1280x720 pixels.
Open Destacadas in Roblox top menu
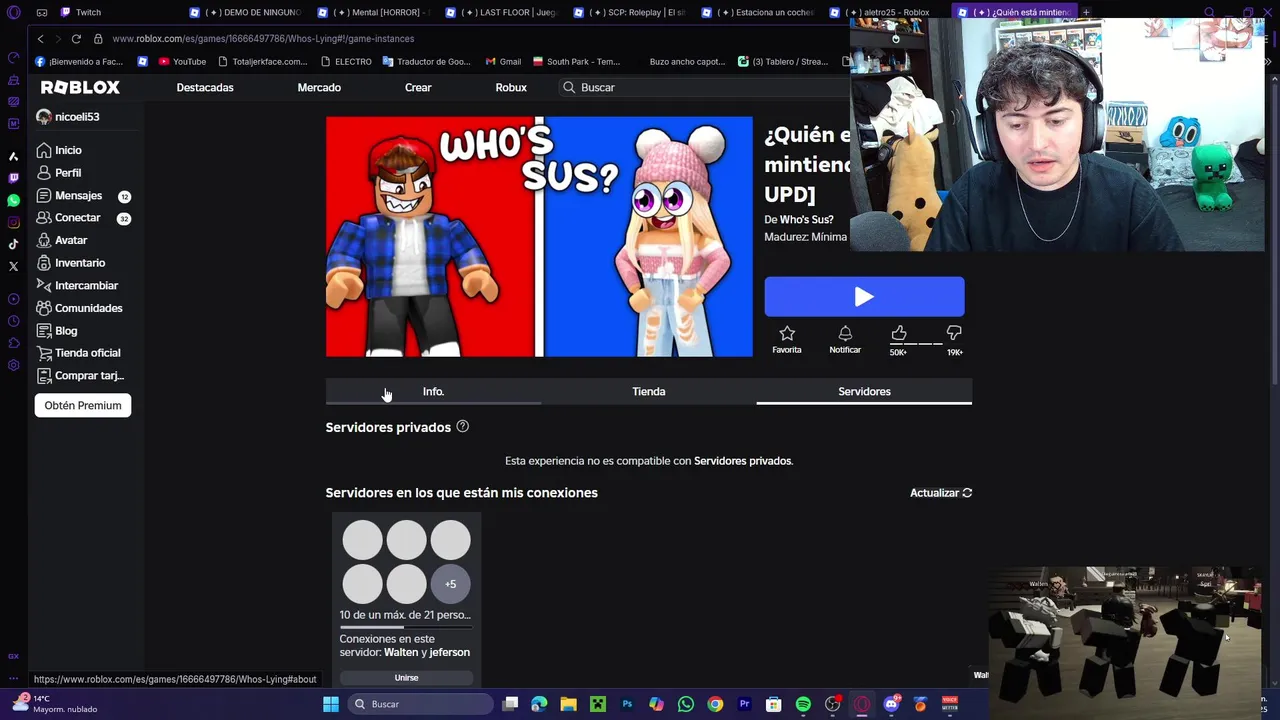coord(205,87)
